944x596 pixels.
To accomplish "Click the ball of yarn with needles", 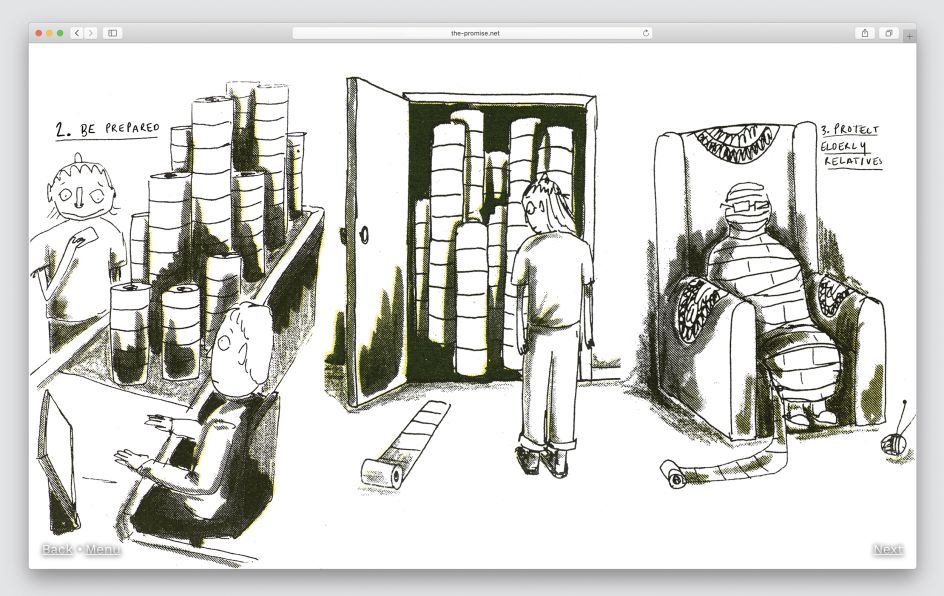I will click(895, 440).
